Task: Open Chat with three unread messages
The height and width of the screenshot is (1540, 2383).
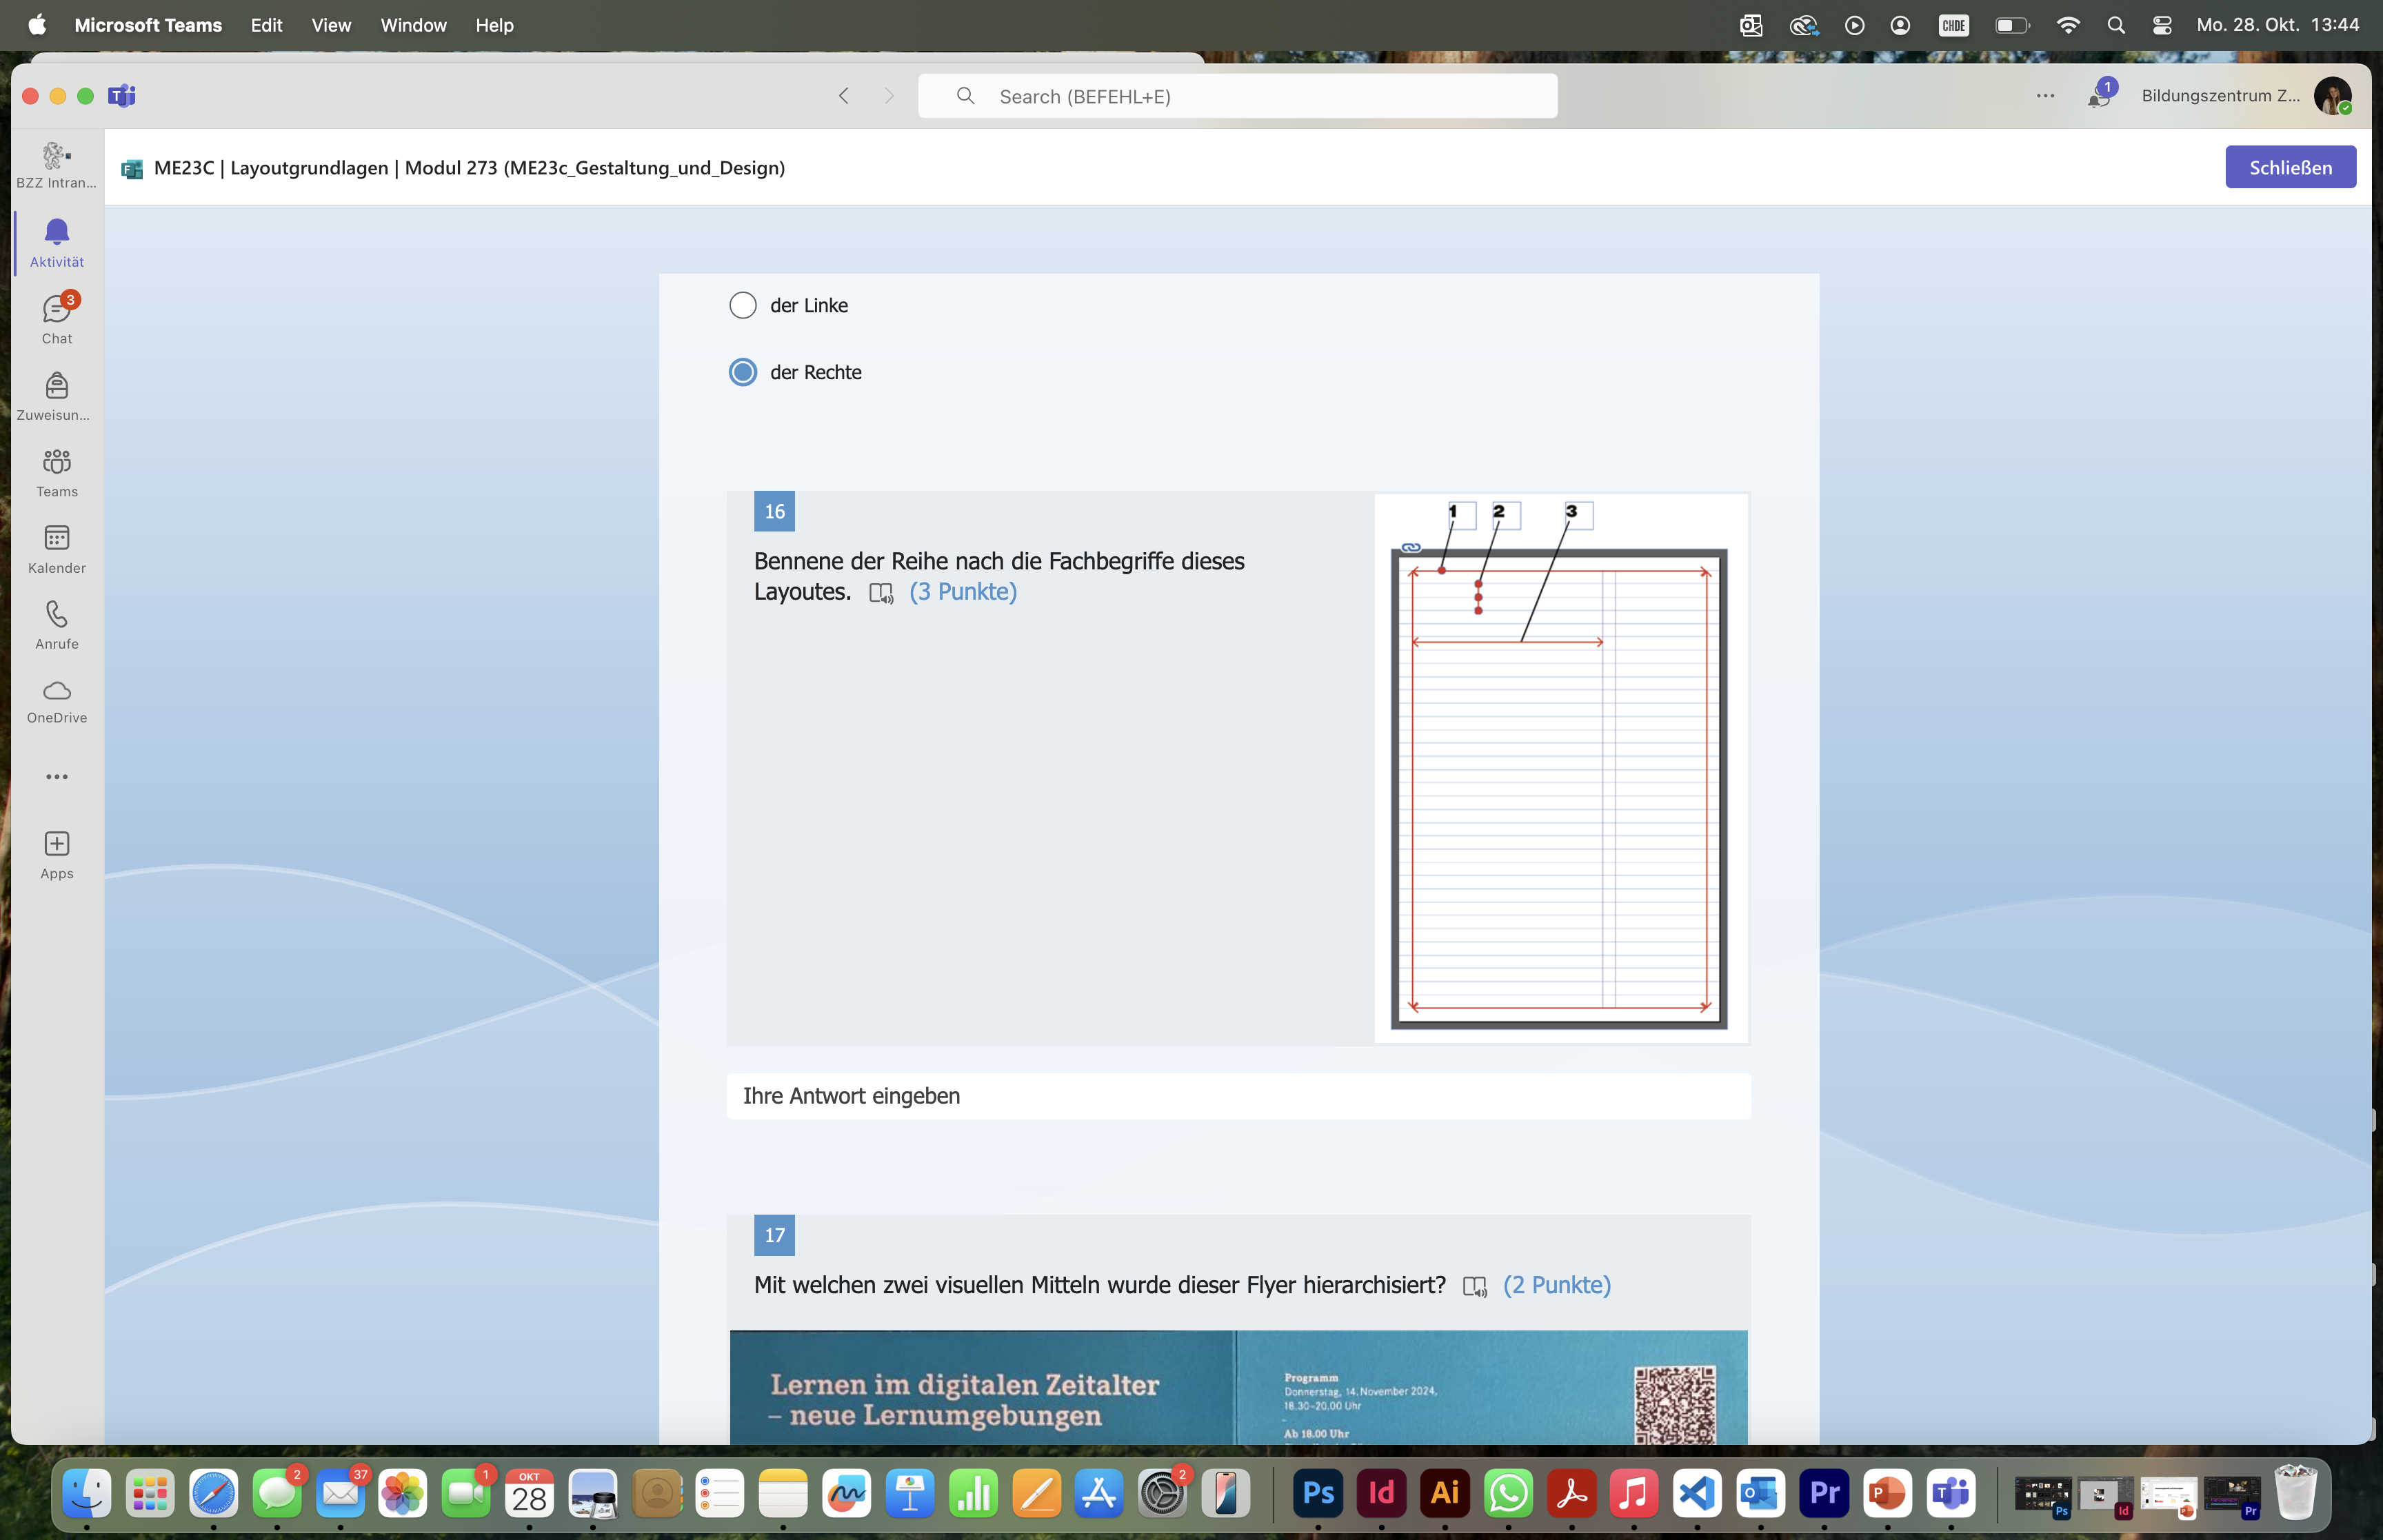Action: click(x=57, y=319)
